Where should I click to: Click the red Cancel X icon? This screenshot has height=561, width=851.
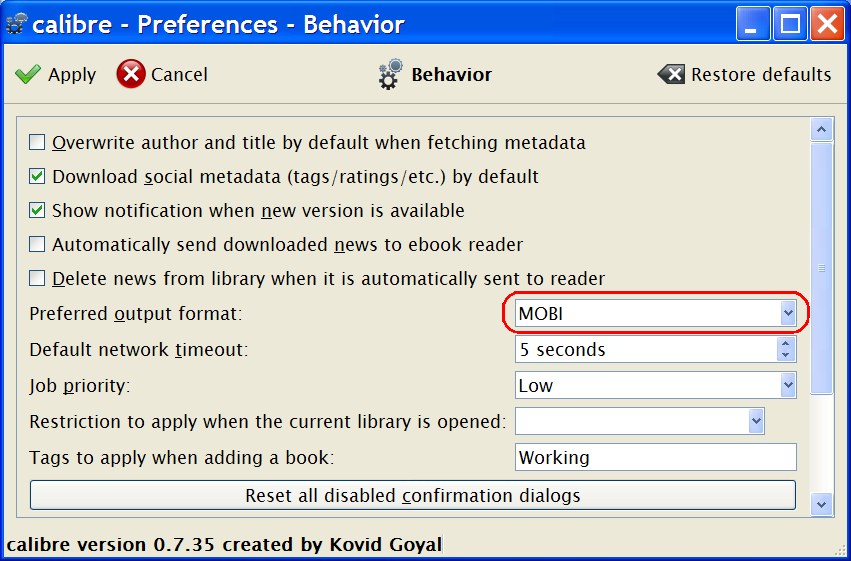130,74
